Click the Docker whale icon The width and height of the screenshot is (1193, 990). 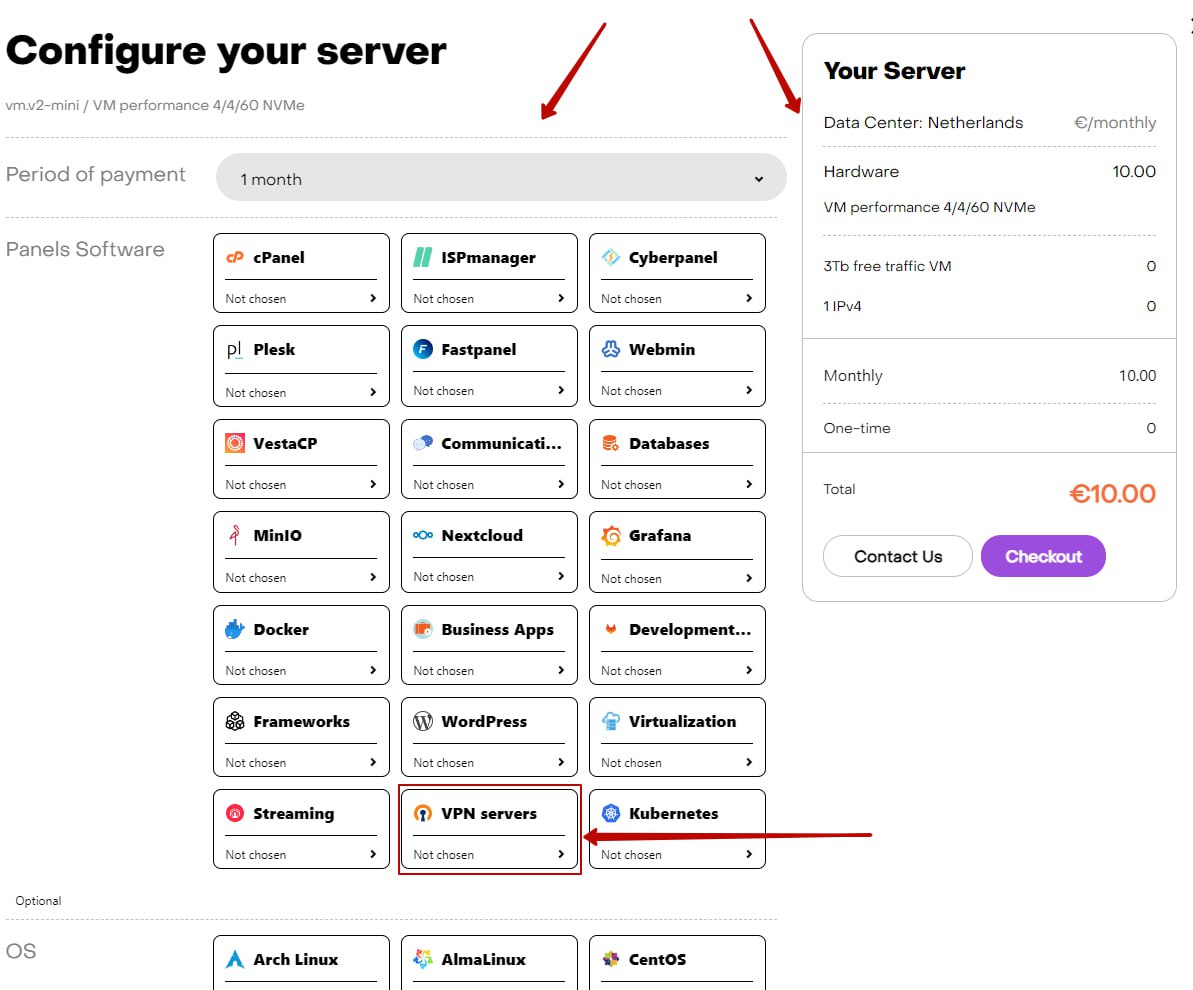[235, 629]
